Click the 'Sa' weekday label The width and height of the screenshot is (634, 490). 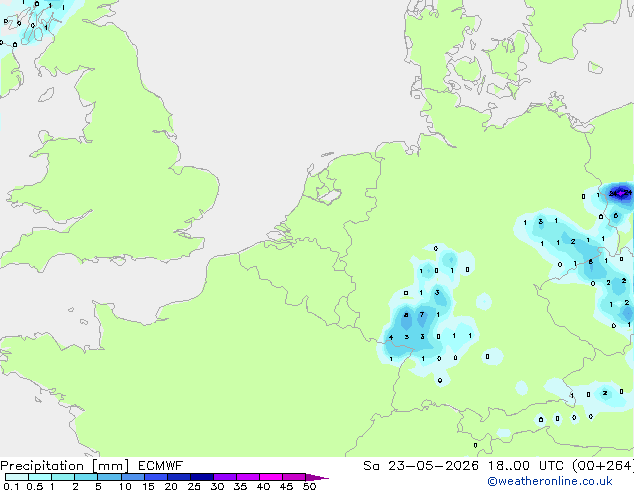(371, 466)
